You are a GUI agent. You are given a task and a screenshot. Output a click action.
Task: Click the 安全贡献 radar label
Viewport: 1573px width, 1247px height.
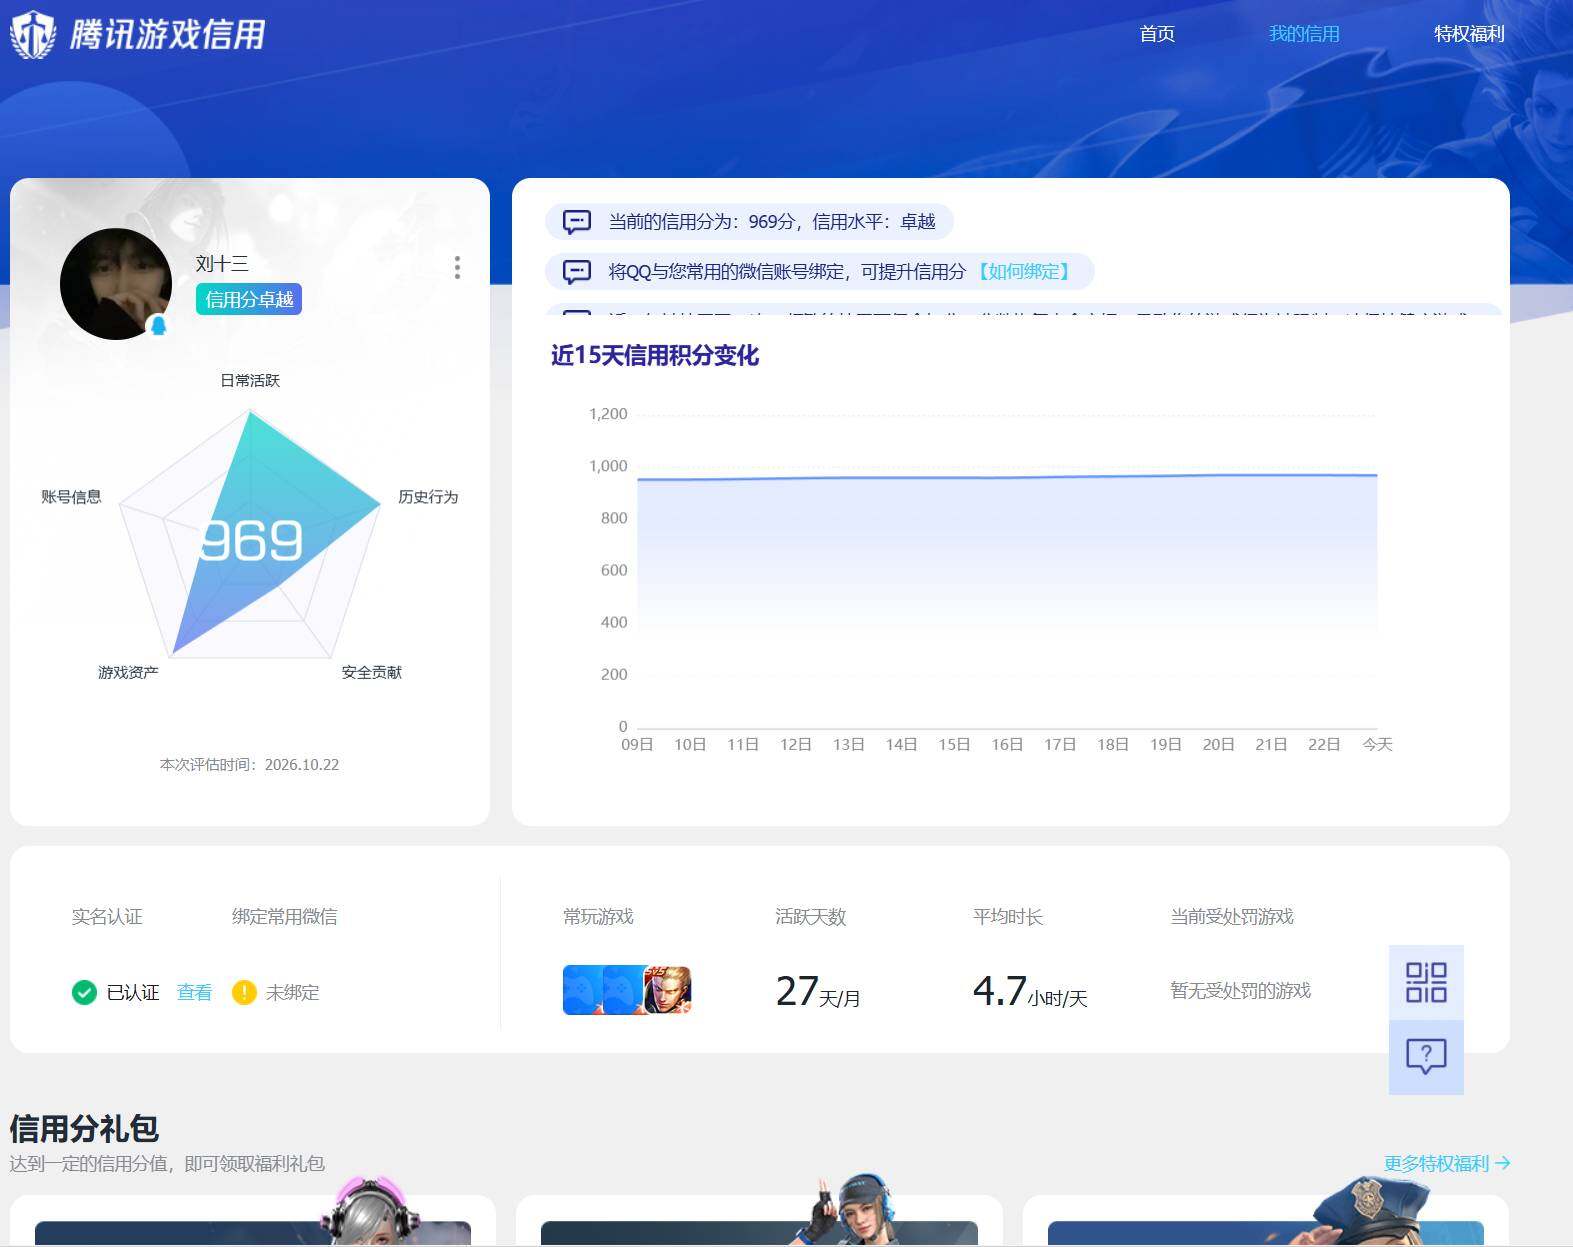point(372,672)
